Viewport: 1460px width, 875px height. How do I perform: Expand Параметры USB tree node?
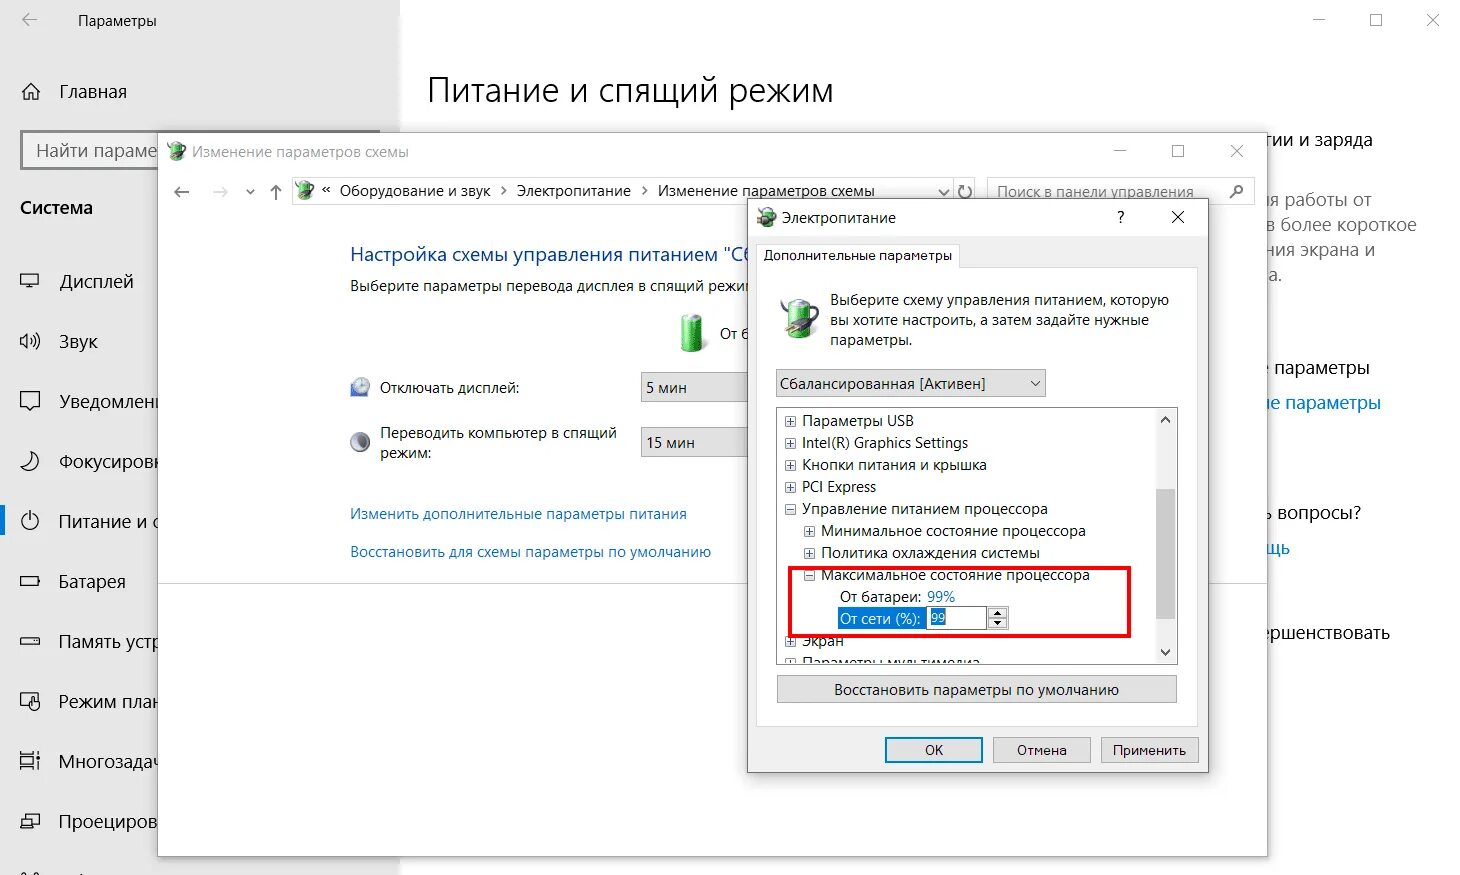[790, 421]
